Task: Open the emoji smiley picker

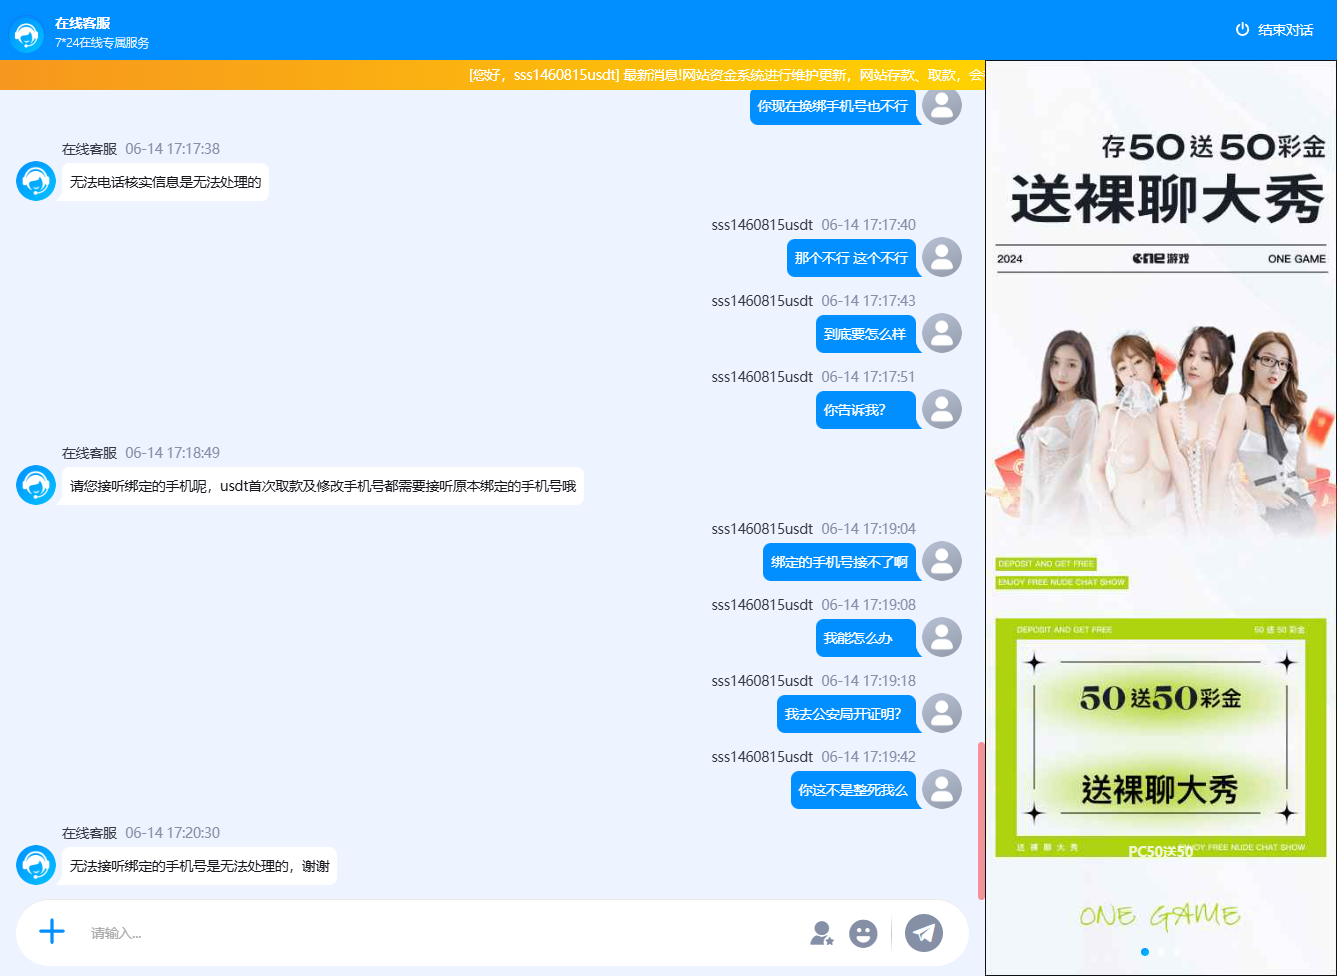Action: pos(863,933)
